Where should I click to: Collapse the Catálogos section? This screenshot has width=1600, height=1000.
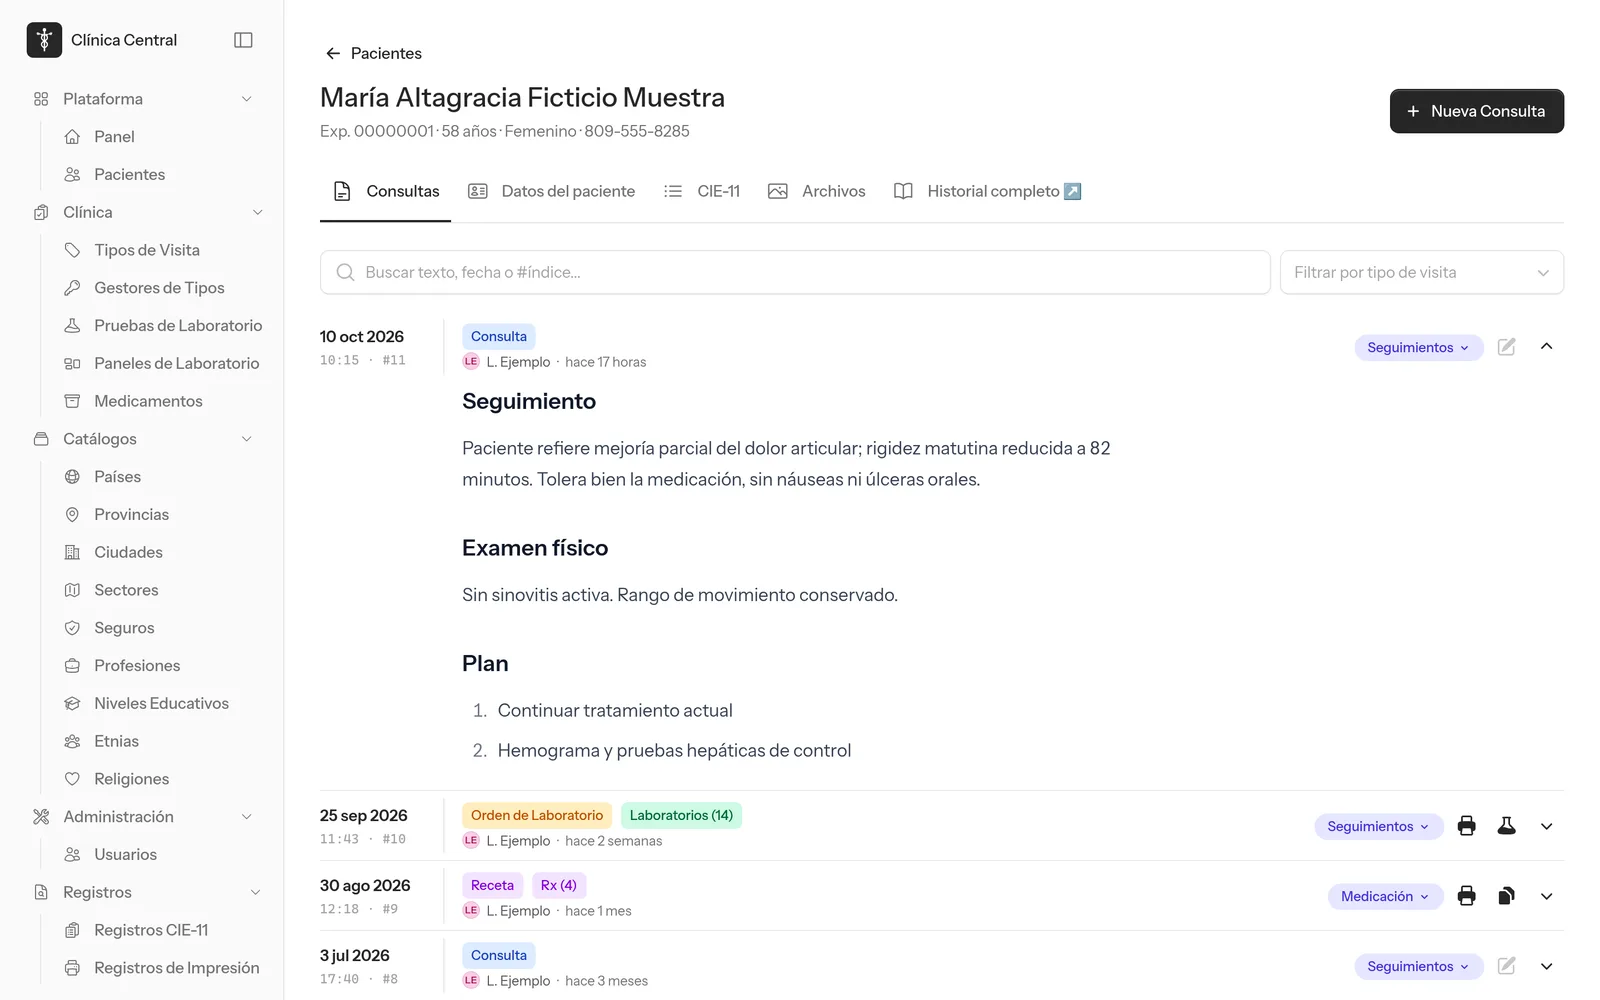tap(246, 439)
